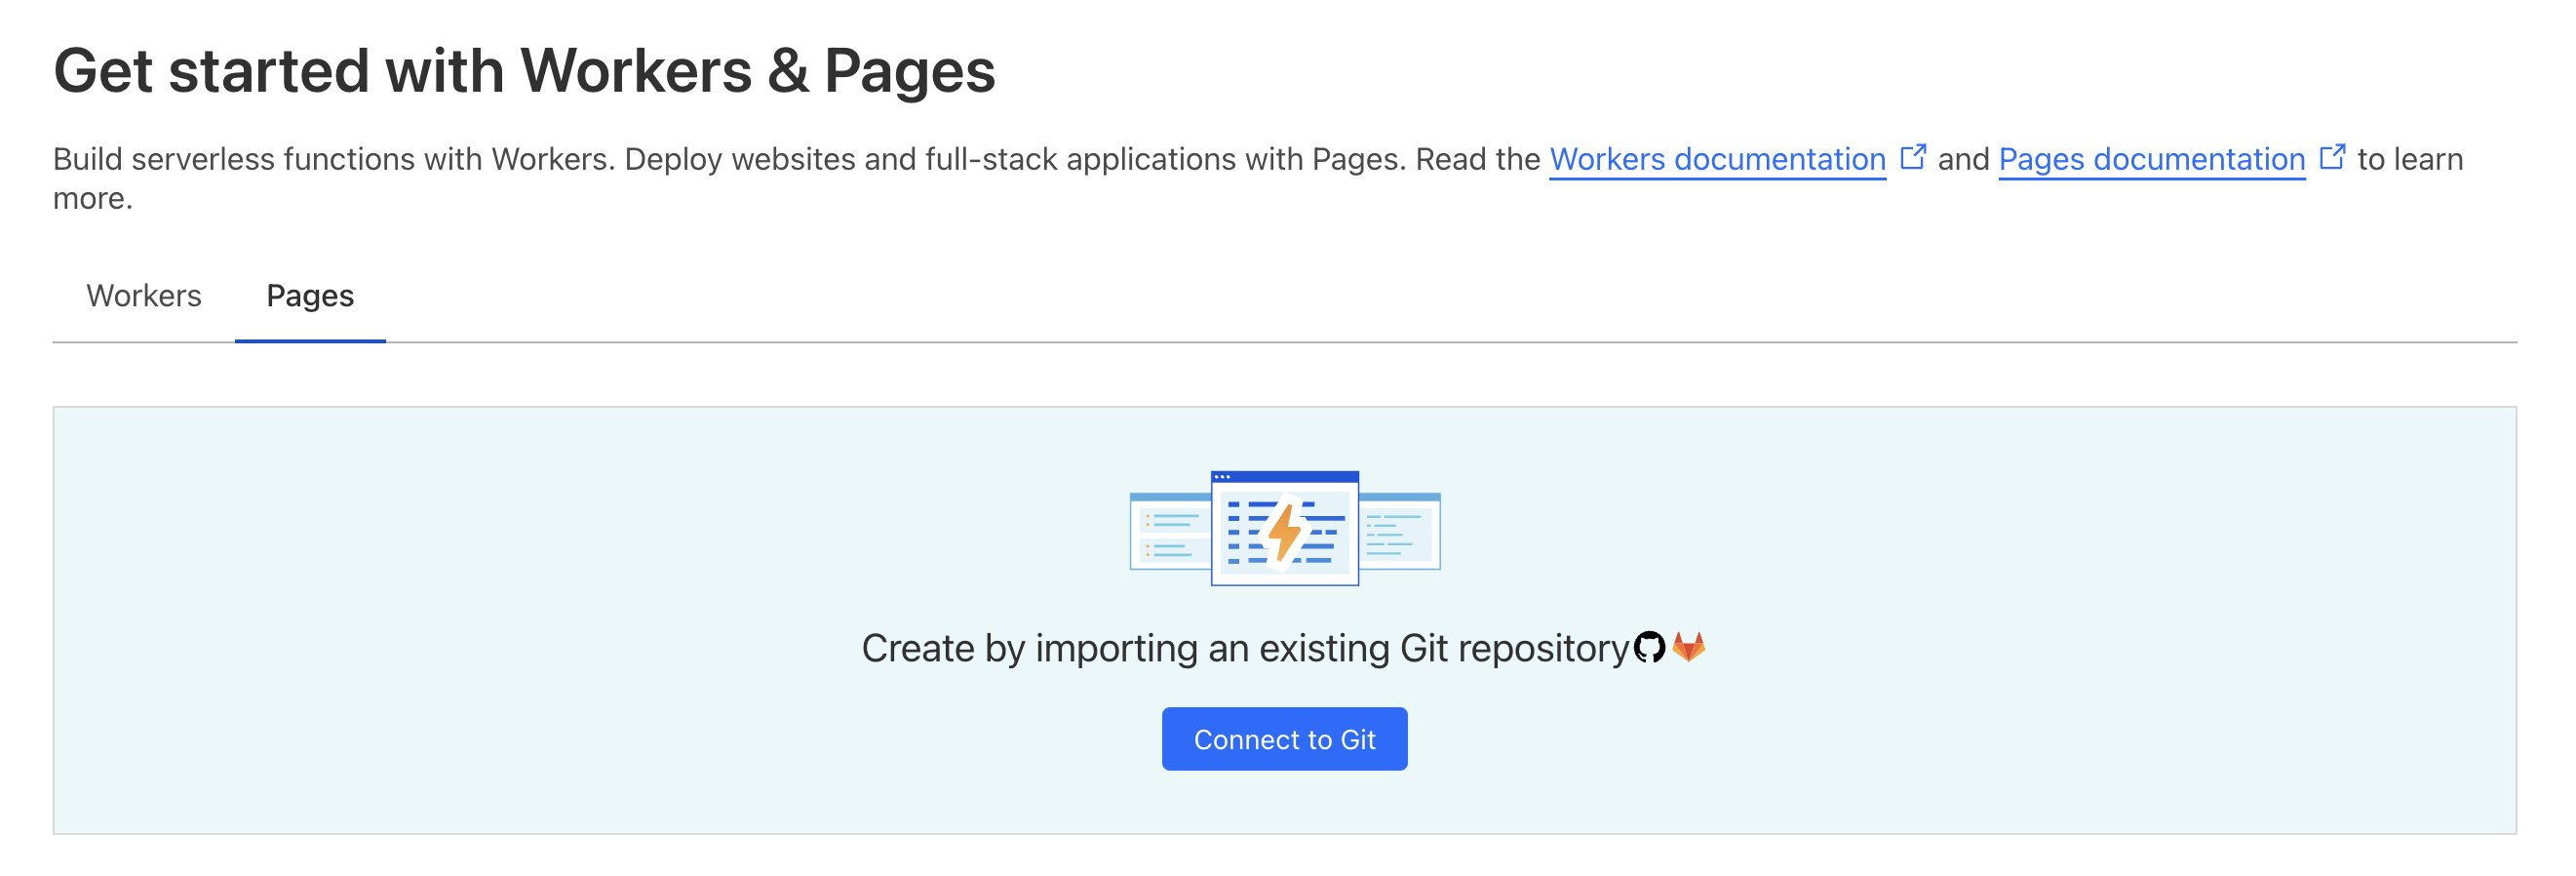Switch to the Workers tab
Image resolution: width=2576 pixels, height=876 pixels.
coord(144,296)
